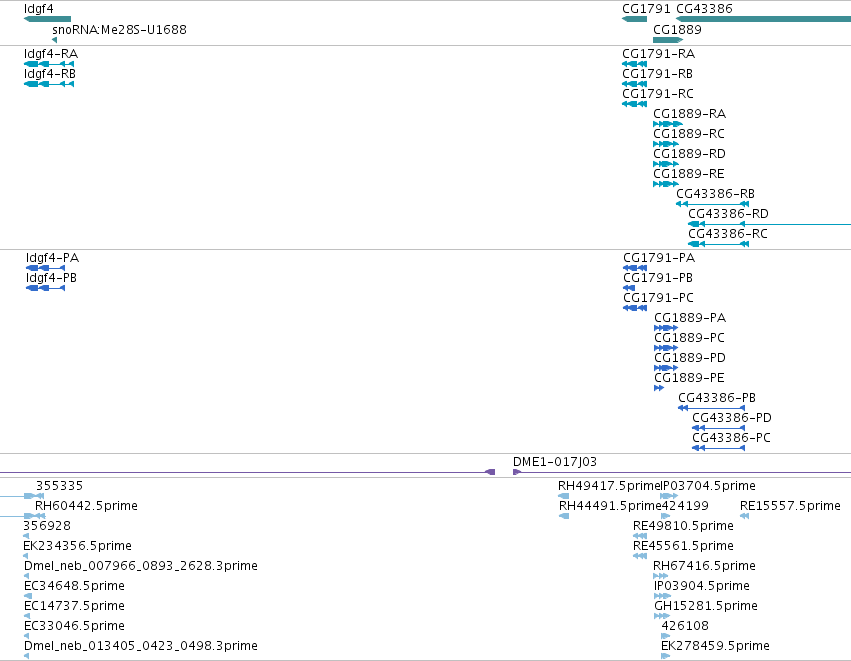Select transcript CG1791-RB
851x661 pixels.
(657, 74)
